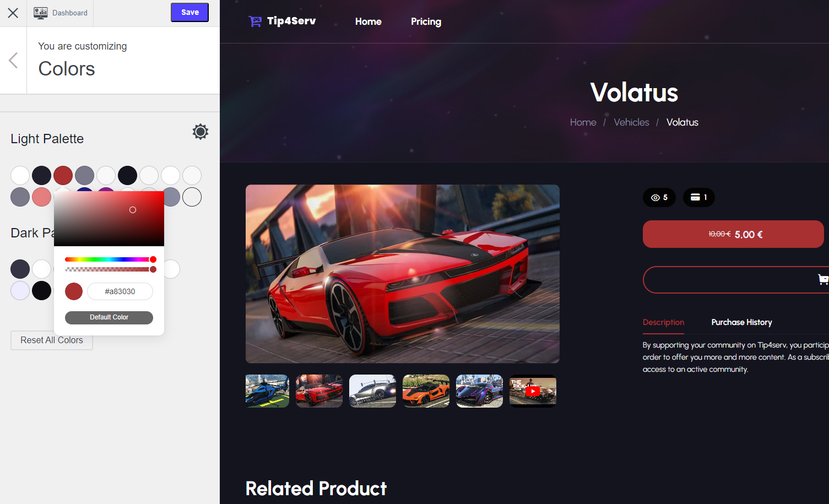
Task: Open the Dashboard monitor icon
Action: (x=40, y=13)
